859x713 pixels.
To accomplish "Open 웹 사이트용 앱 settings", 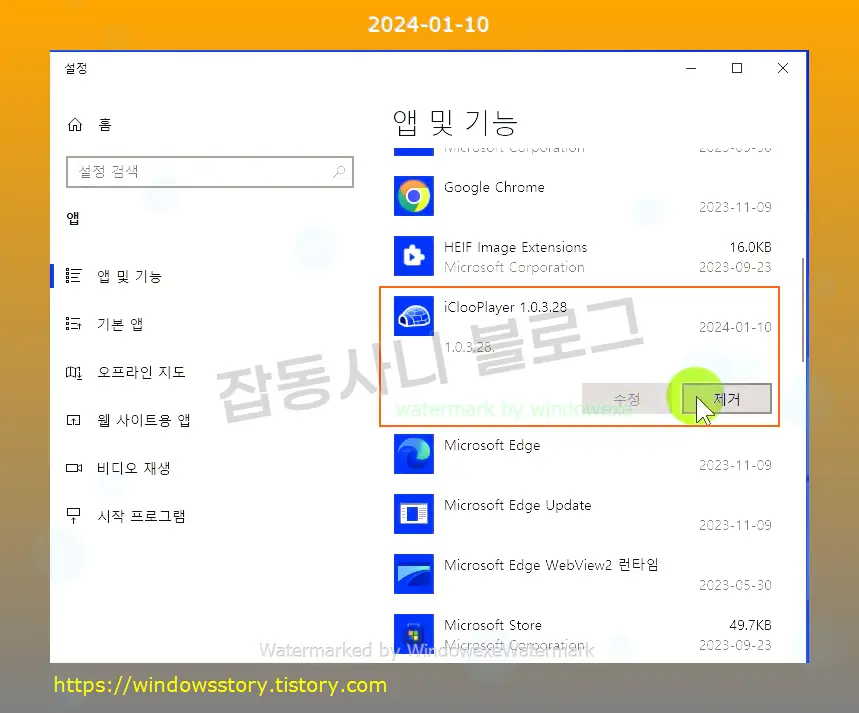I will (144, 420).
